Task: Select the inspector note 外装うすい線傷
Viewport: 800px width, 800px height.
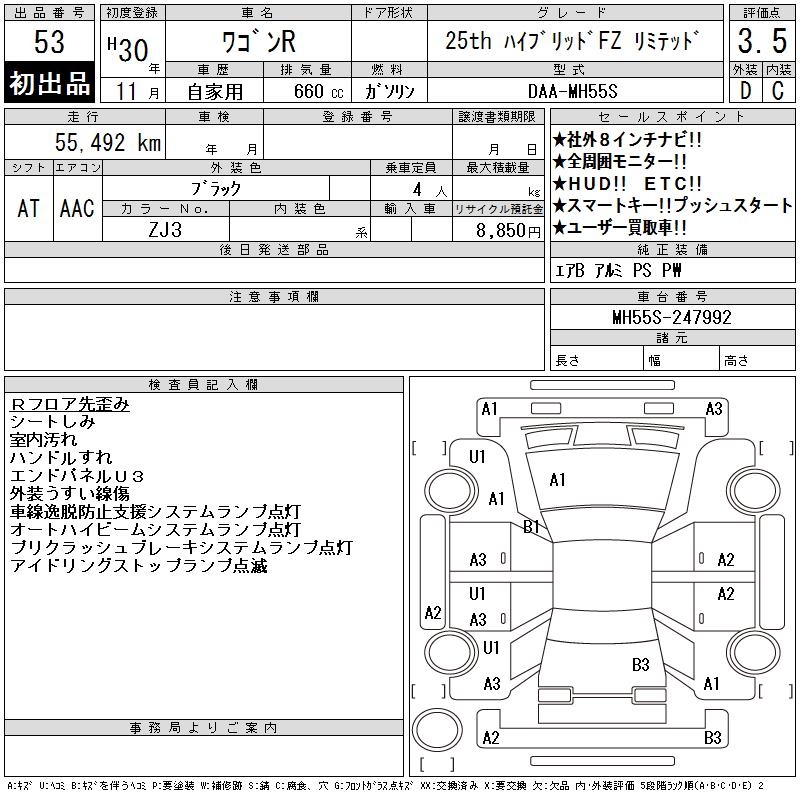Action: tap(69, 493)
